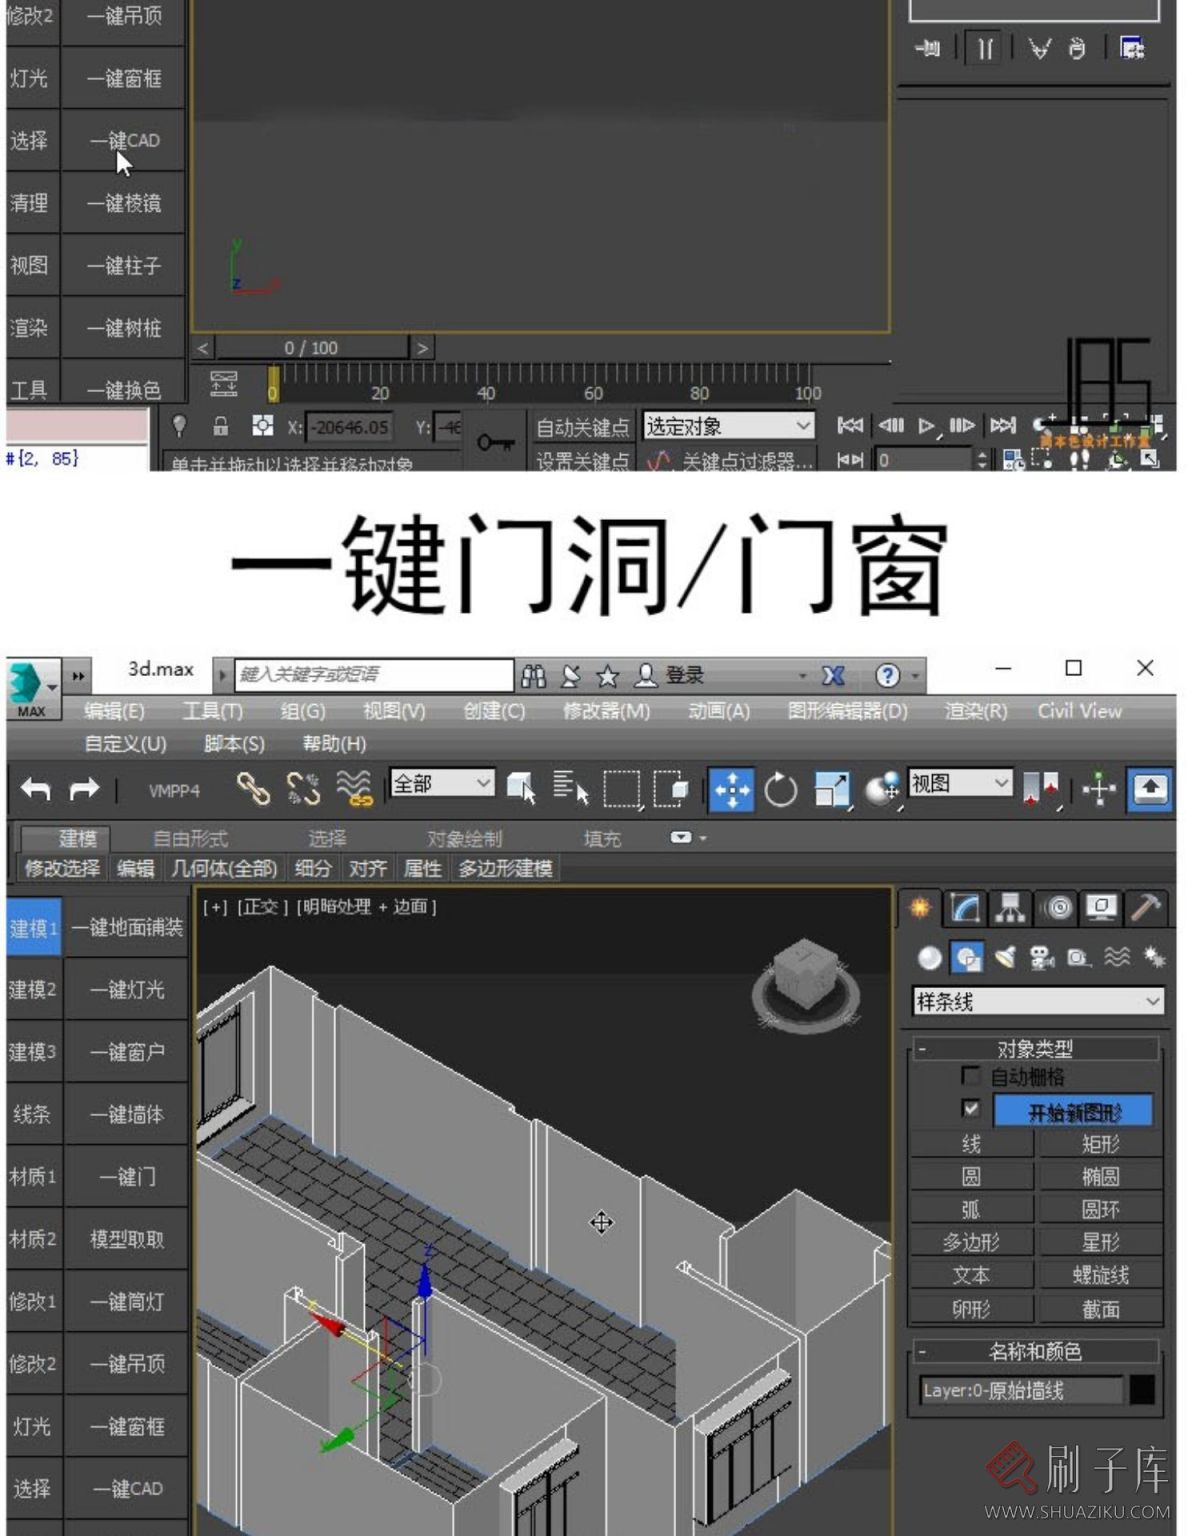1200x1536 pixels.
Task: Choose the Rectangular Selection Region tool
Action: point(621,789)
